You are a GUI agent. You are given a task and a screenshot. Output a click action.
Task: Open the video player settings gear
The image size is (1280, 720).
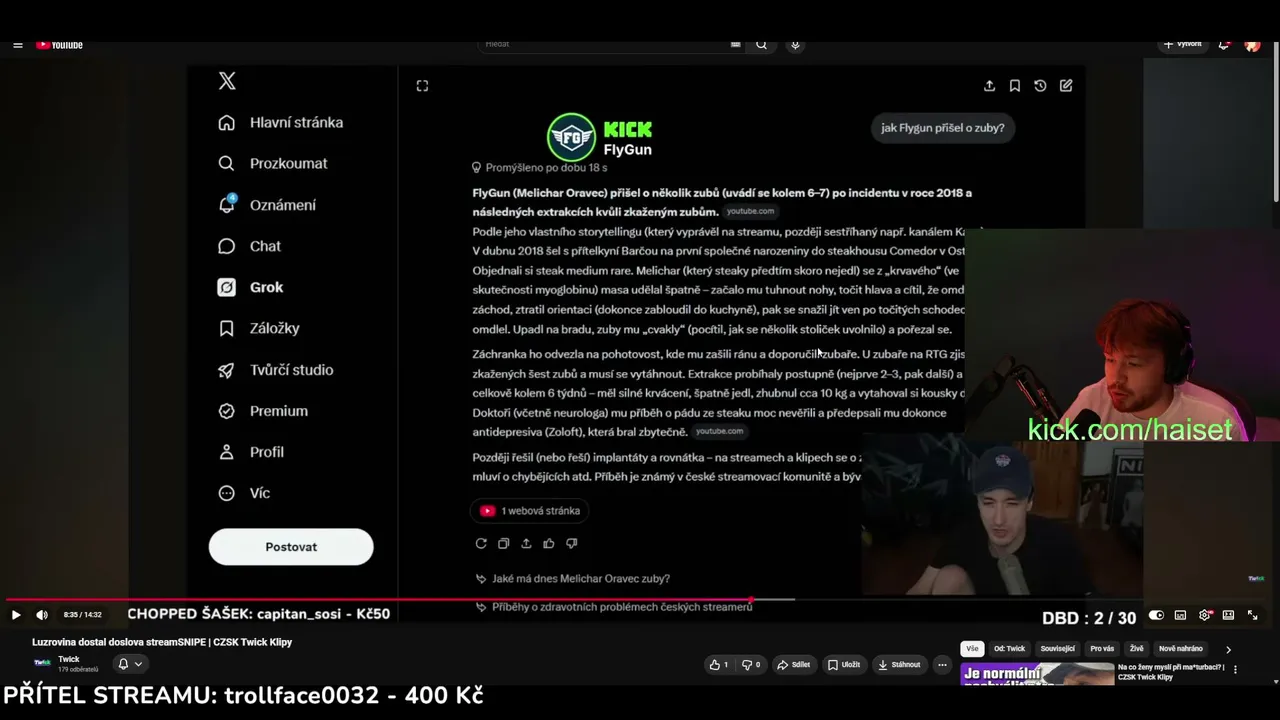click(1204, 615)
